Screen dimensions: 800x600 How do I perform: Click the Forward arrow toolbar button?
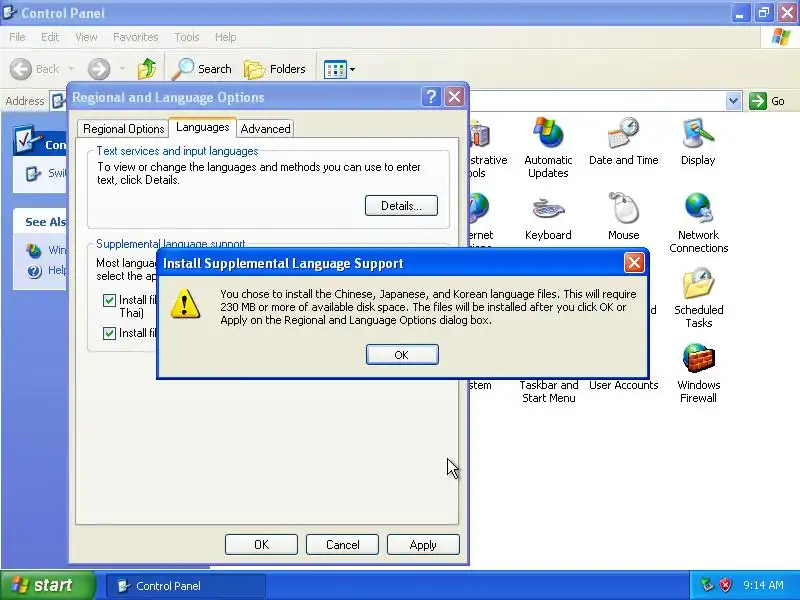tap(99, 69)
